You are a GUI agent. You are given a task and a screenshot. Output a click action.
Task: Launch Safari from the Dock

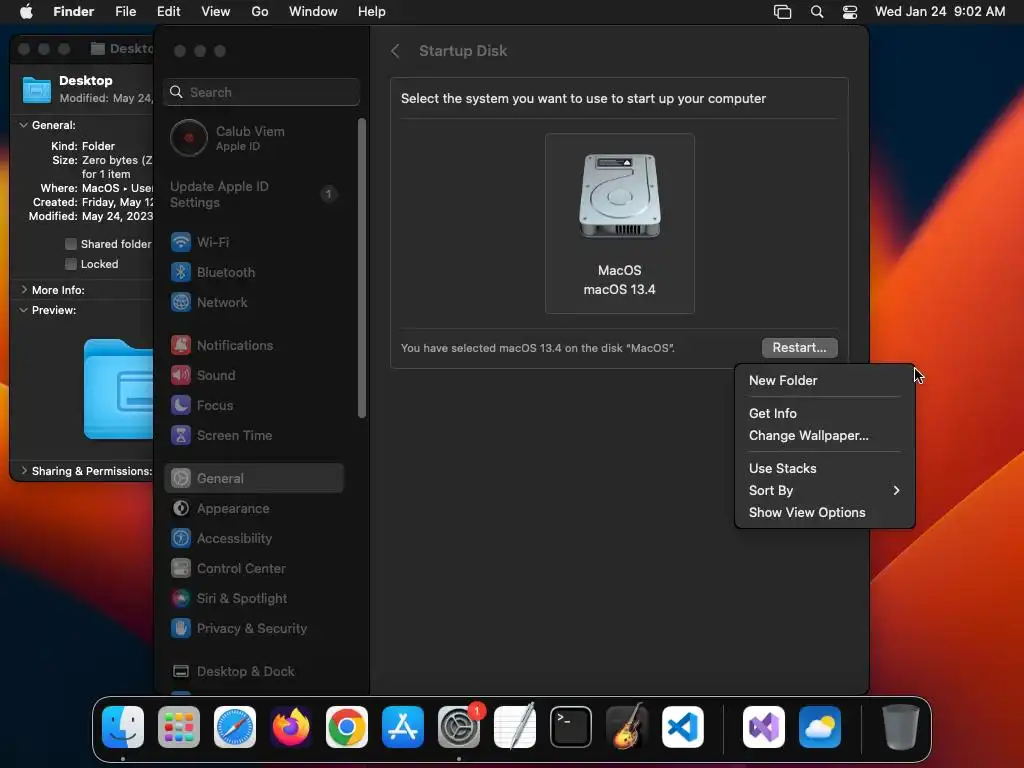(235, 727)
